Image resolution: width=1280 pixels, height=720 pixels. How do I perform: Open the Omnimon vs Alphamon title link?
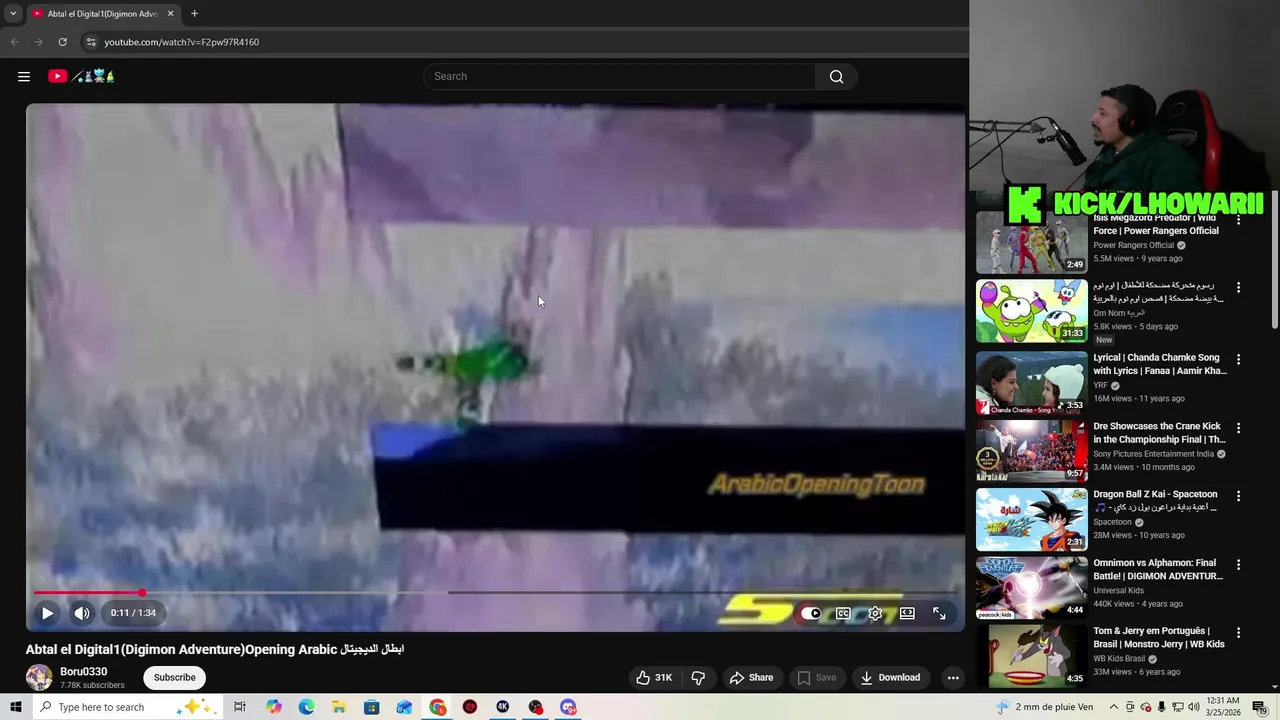(1158, 569)
